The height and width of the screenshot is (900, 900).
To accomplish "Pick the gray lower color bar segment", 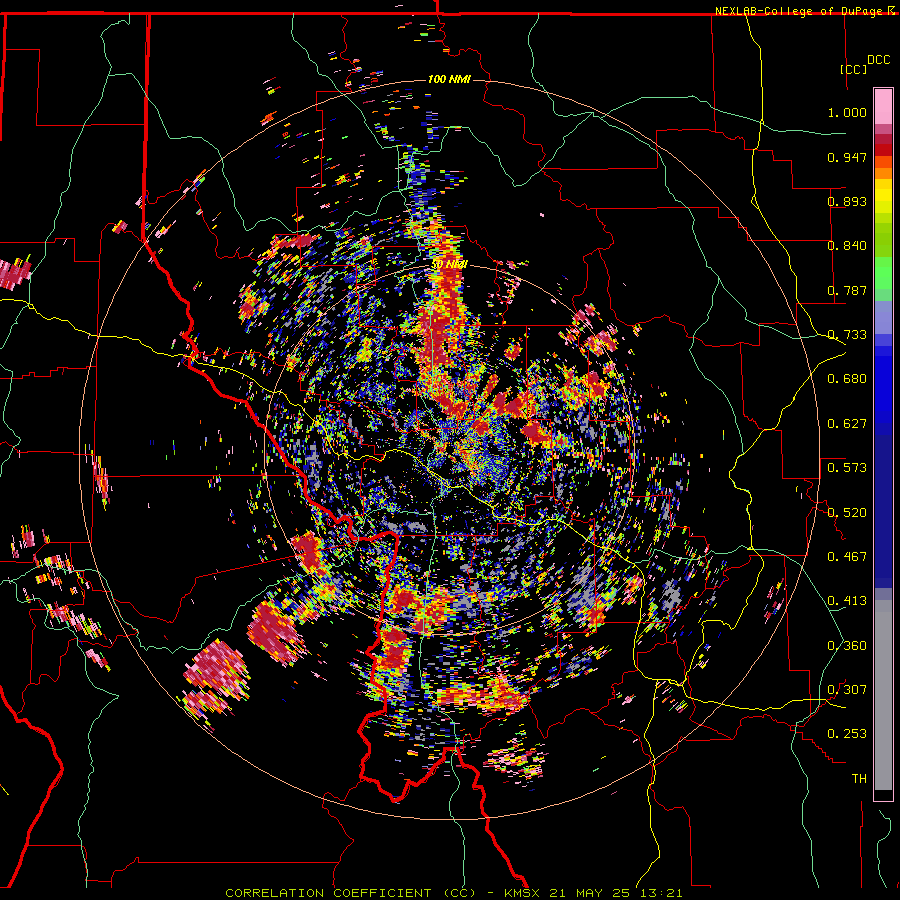I will pos(883,695).
